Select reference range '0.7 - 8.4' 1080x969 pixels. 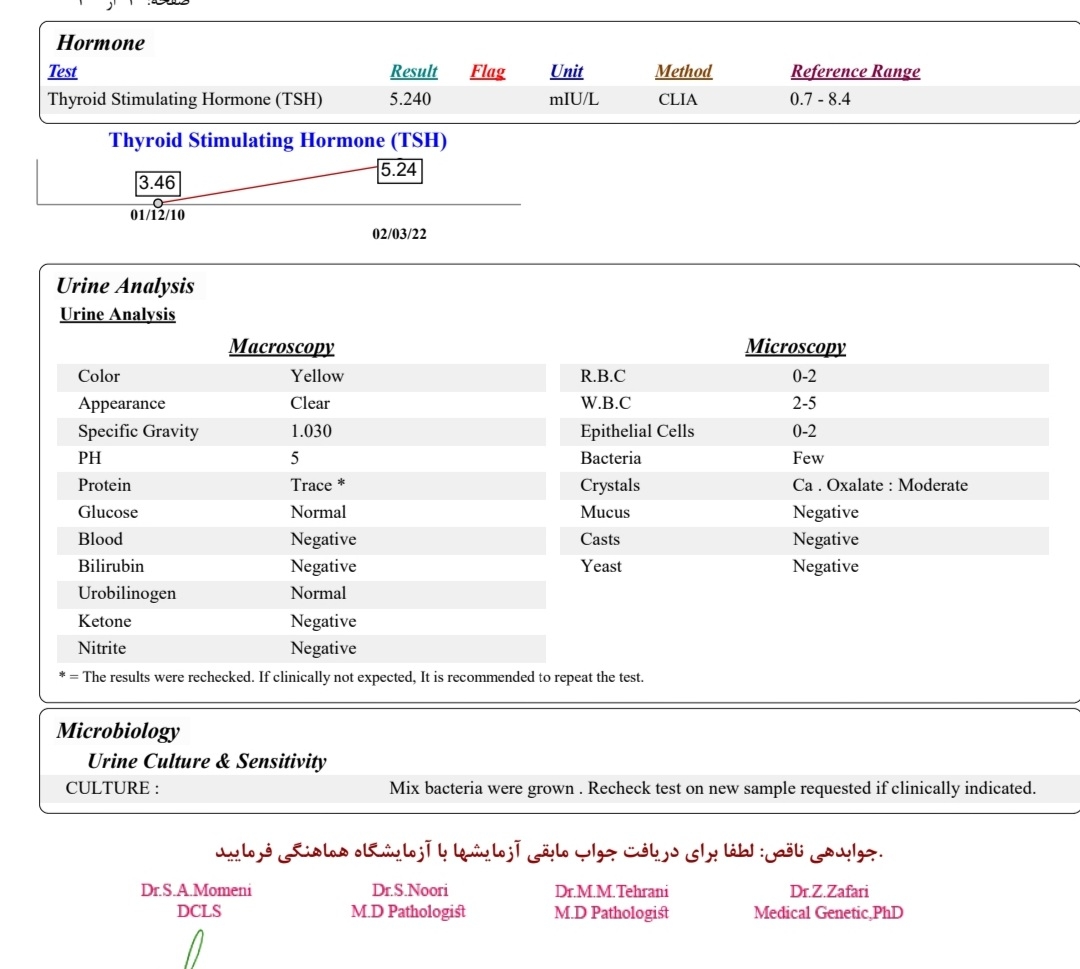[820, 100]
